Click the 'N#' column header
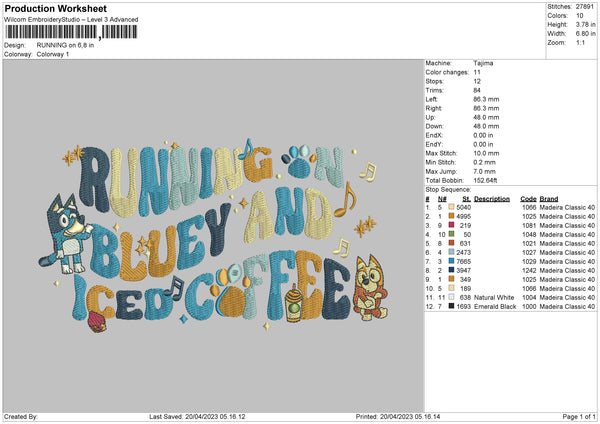Screen dimensions: 600x424 click(x=442, y=199)
